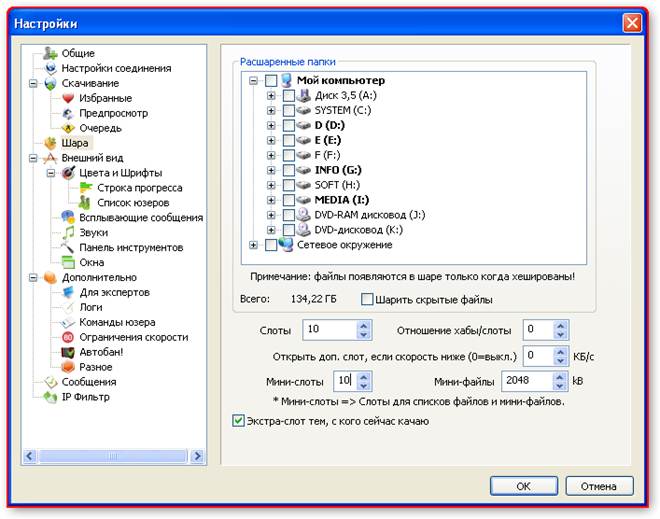Click the sidebar scroll right arrow

click(x=197, y=456)
